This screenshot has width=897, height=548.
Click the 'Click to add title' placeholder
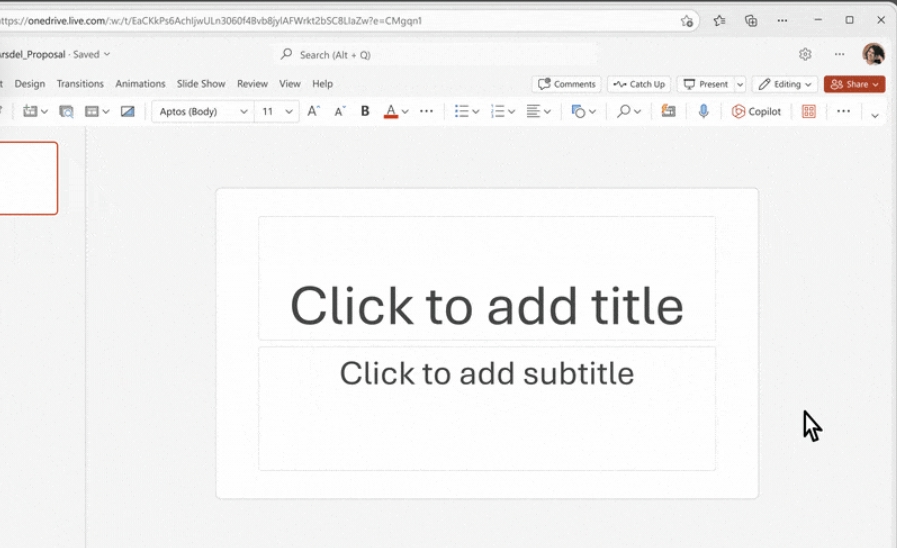click(x=486, y=305)
